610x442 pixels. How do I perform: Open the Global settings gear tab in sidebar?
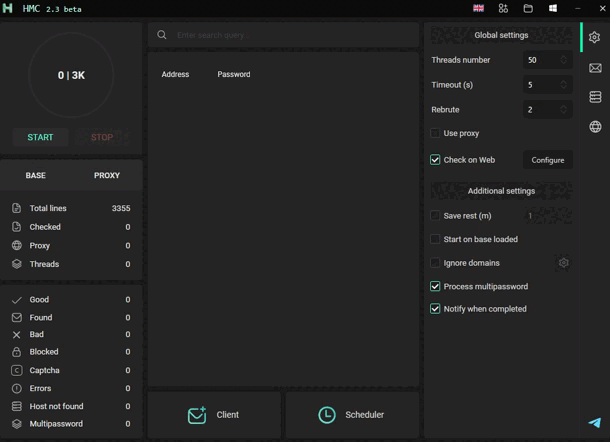point(594,37)
